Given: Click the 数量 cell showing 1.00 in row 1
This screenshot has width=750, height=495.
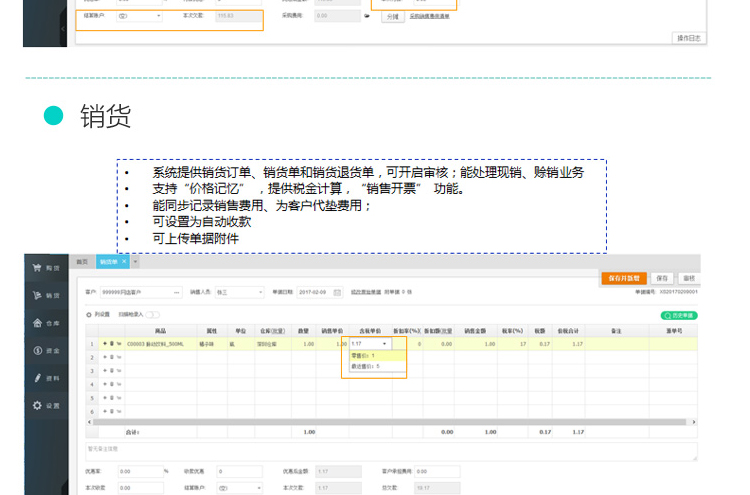Looking at the screenshot, I should click(x=304, y=344).
